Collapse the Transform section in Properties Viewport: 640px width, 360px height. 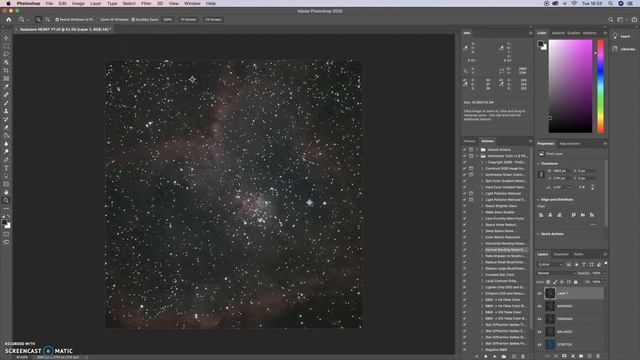tap(538, 163)
